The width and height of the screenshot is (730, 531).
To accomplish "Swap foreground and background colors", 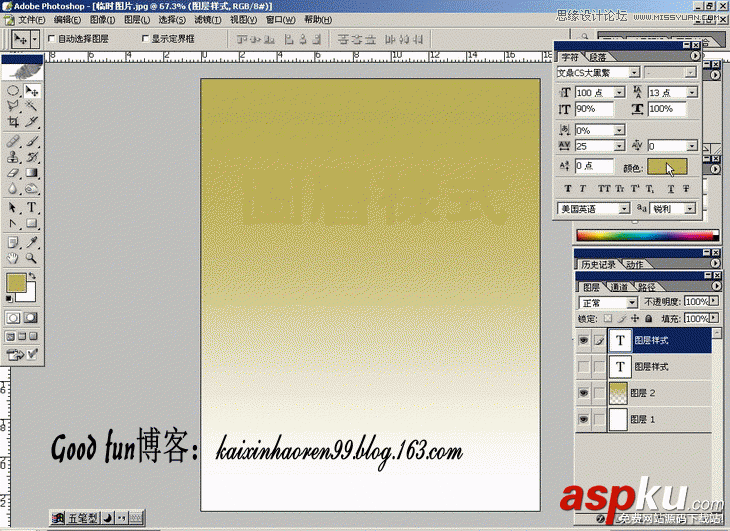I will 32,276.
